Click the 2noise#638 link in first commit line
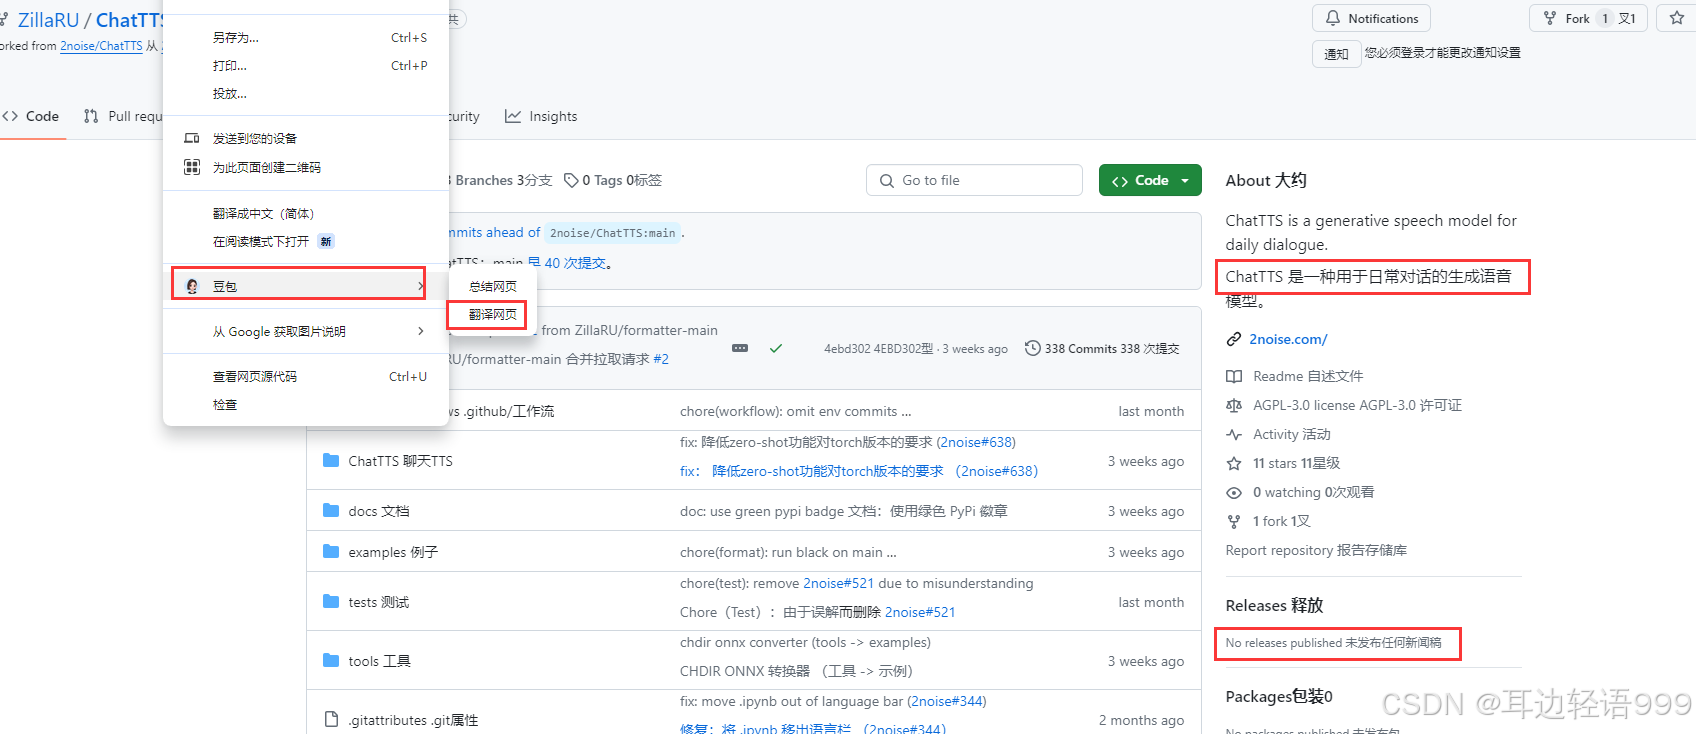Viewport: 1696px width, 734px height. point(975,442)
